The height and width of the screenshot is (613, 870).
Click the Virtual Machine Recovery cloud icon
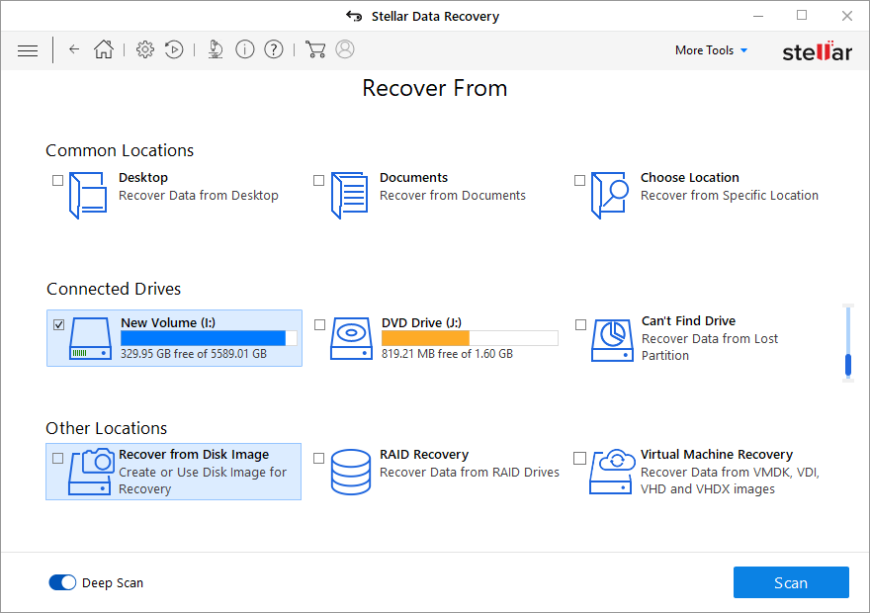[612, 472]
